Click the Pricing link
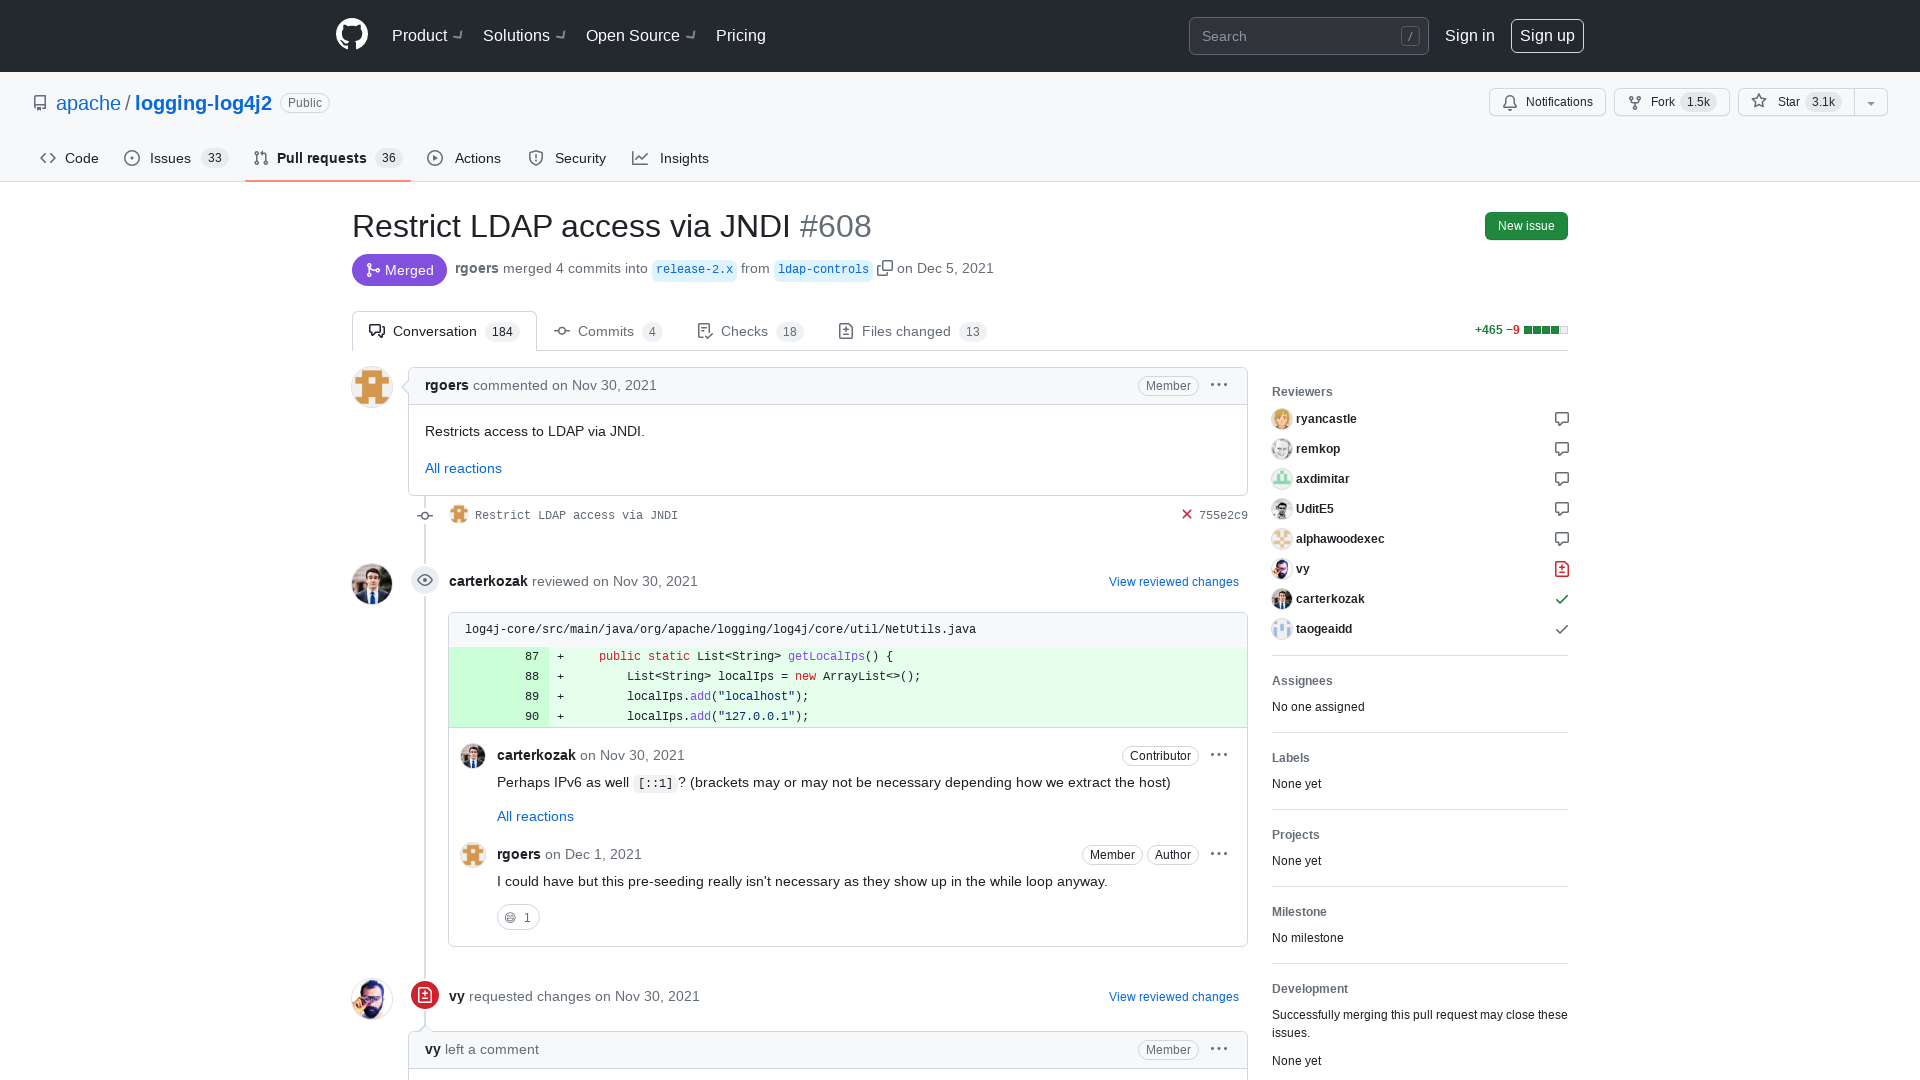The image size is (1920, 1080). (741, 35)
